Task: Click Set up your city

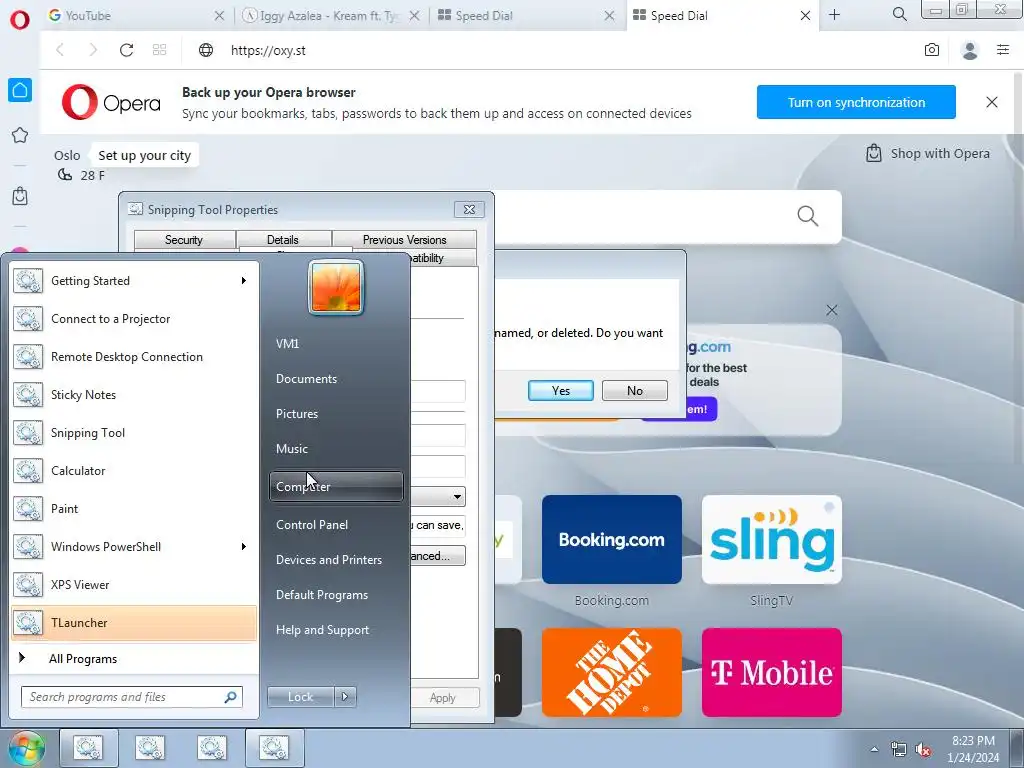Action: (x=144, y=155)
